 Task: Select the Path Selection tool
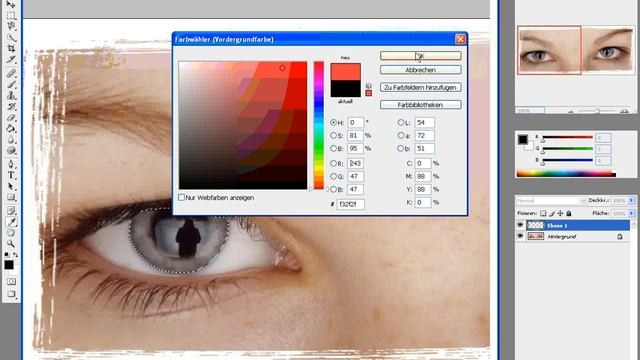click(11, 187)
